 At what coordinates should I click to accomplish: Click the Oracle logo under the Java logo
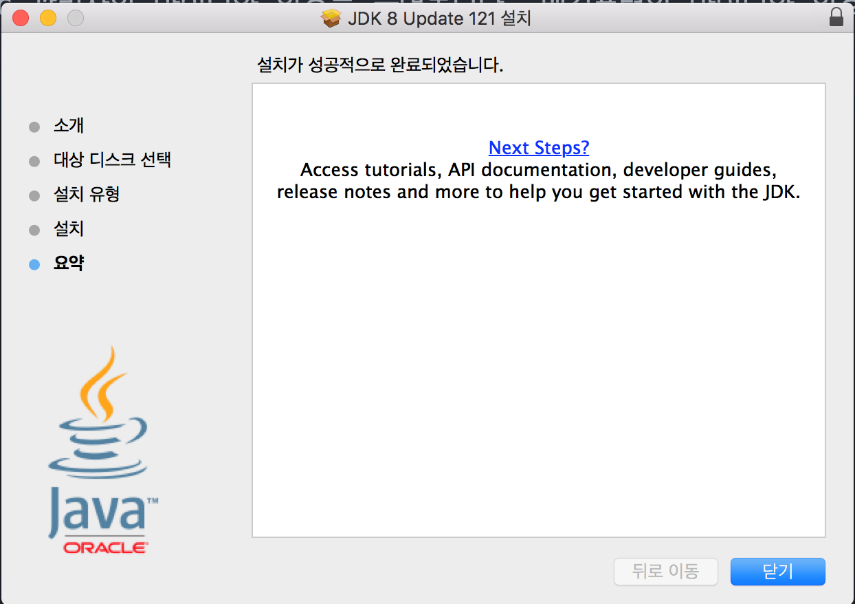[x=101, y=546]
